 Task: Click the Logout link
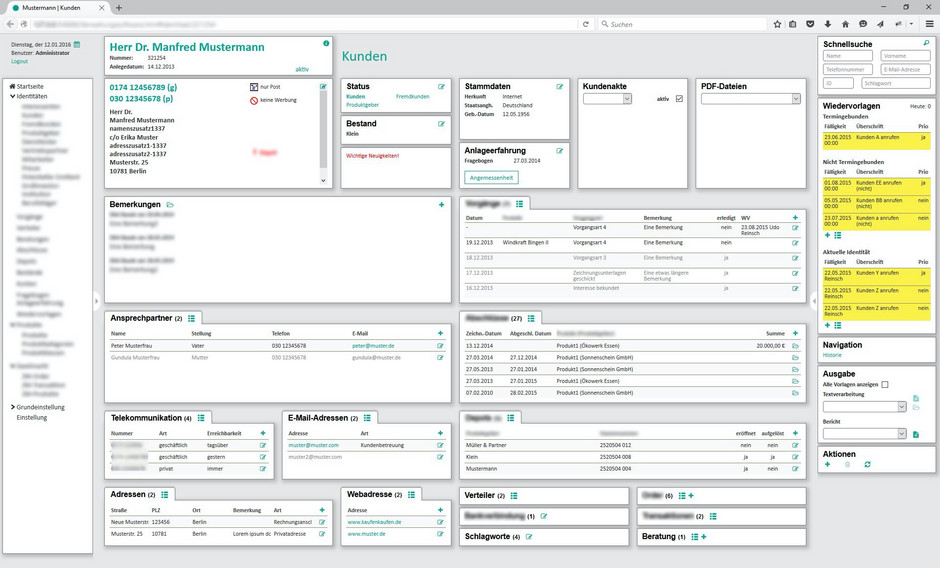point(19,61)
